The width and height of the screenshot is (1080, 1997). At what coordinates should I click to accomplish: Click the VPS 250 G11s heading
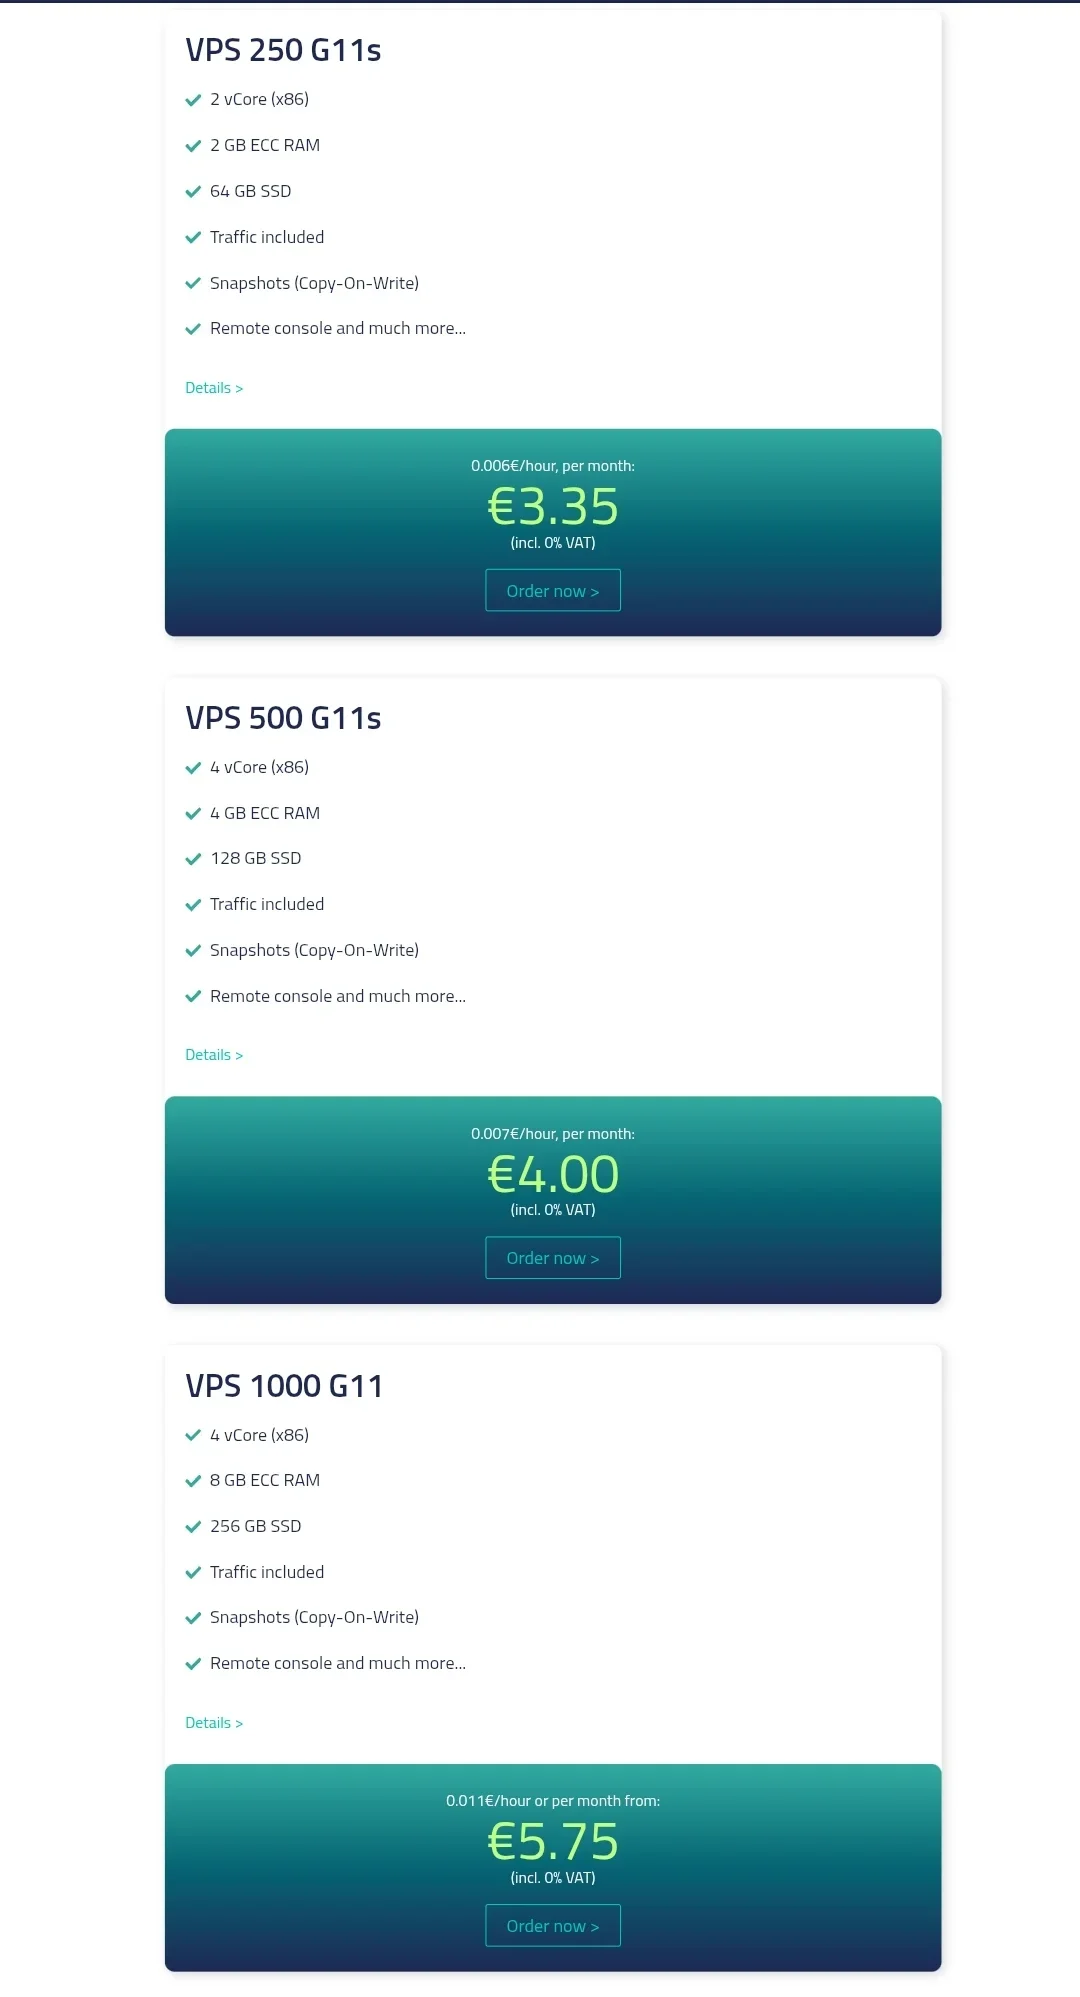283,50
